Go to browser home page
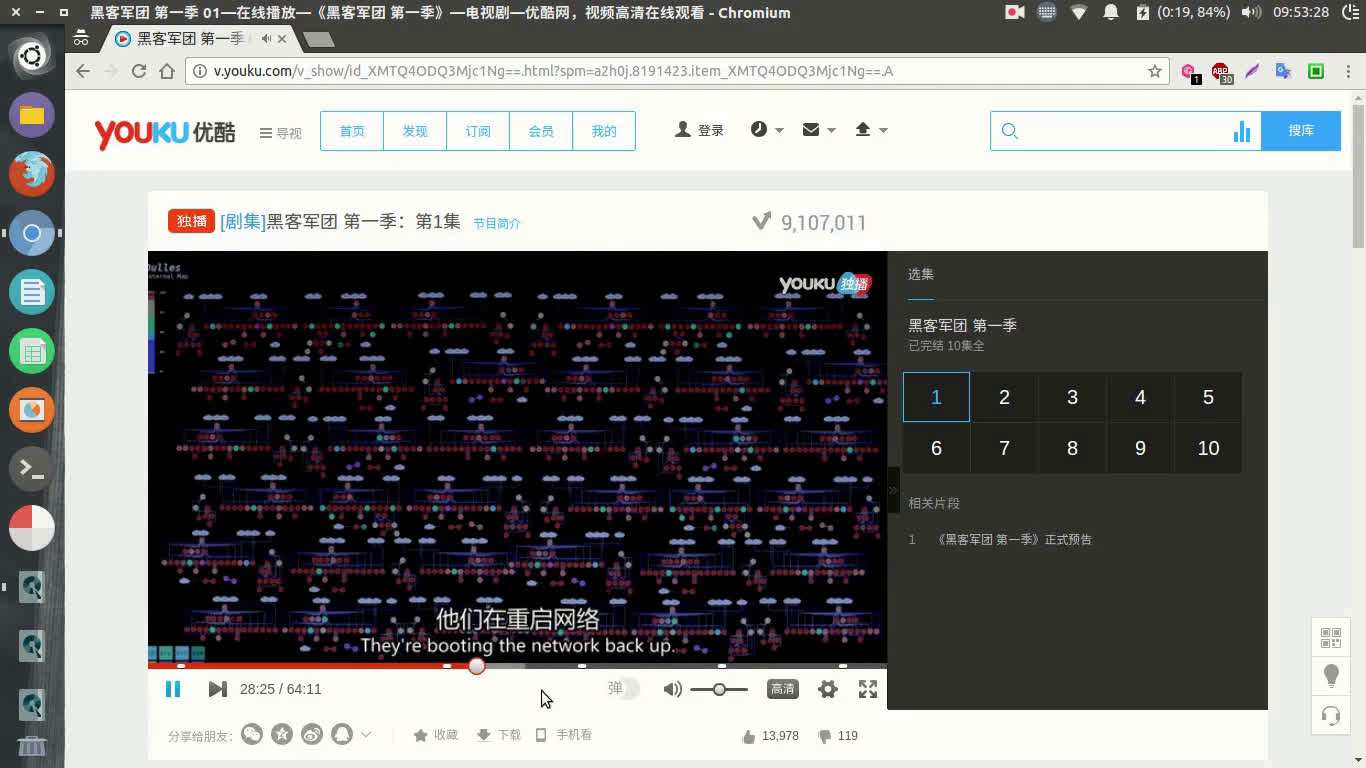Viewport: 1366px width, 768px height. pos(167,71)
